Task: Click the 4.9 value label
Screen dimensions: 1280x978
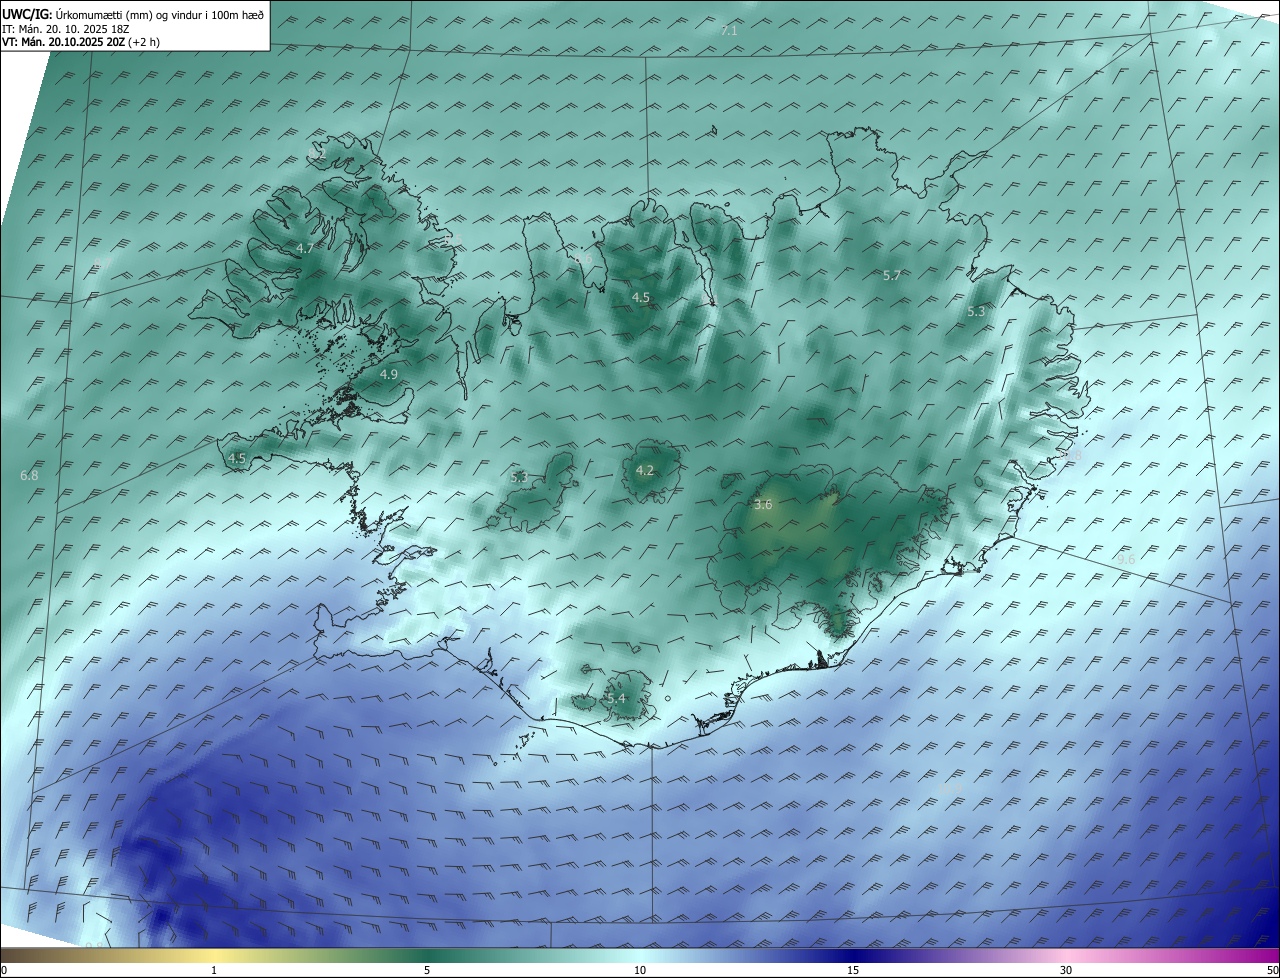Action: (389, 374)
